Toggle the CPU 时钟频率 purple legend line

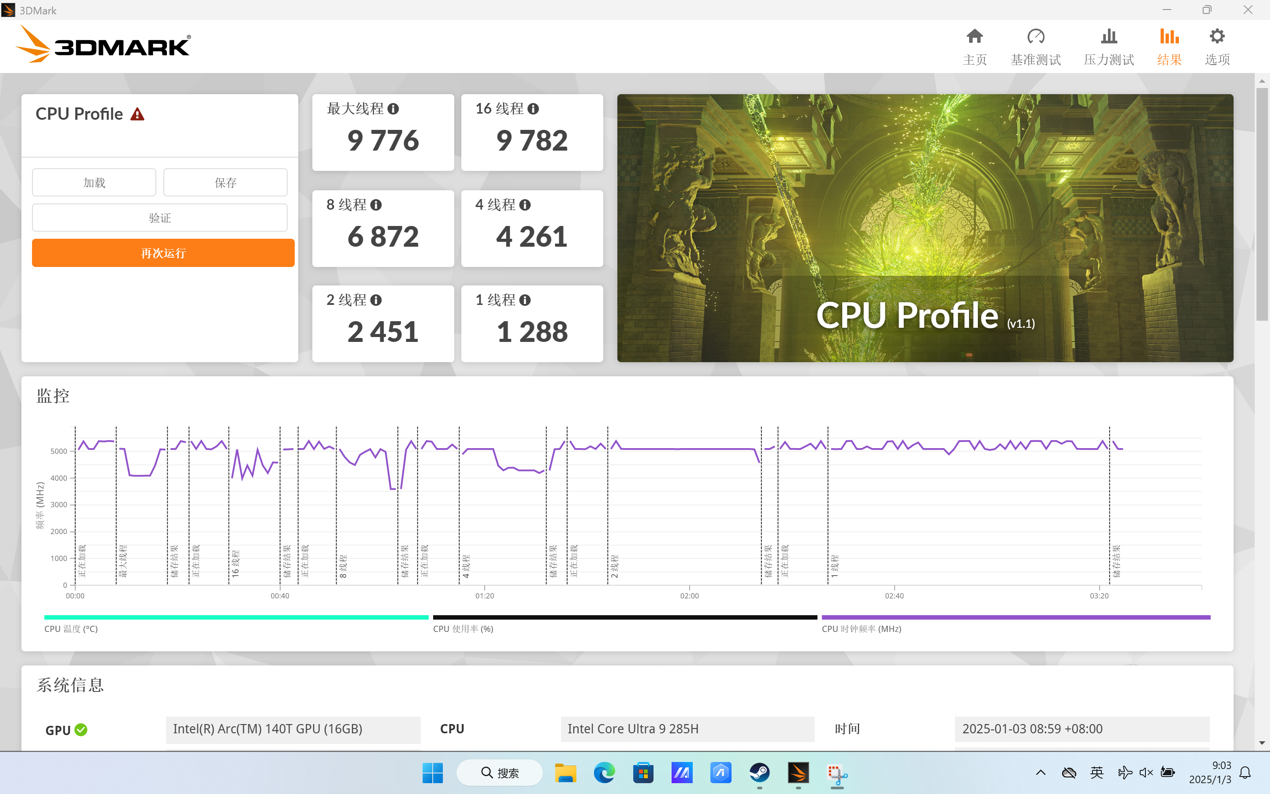tap(1015, 618)
